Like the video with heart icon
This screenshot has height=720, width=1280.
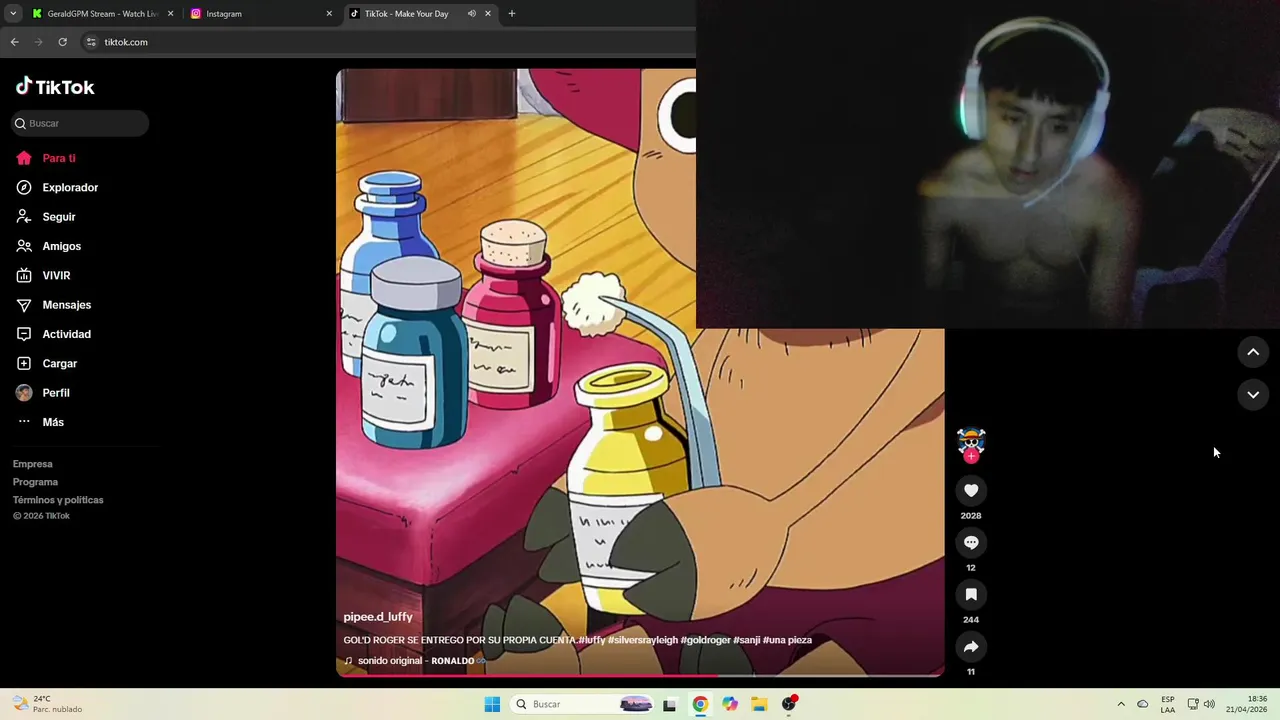click(x=971, y=490)
